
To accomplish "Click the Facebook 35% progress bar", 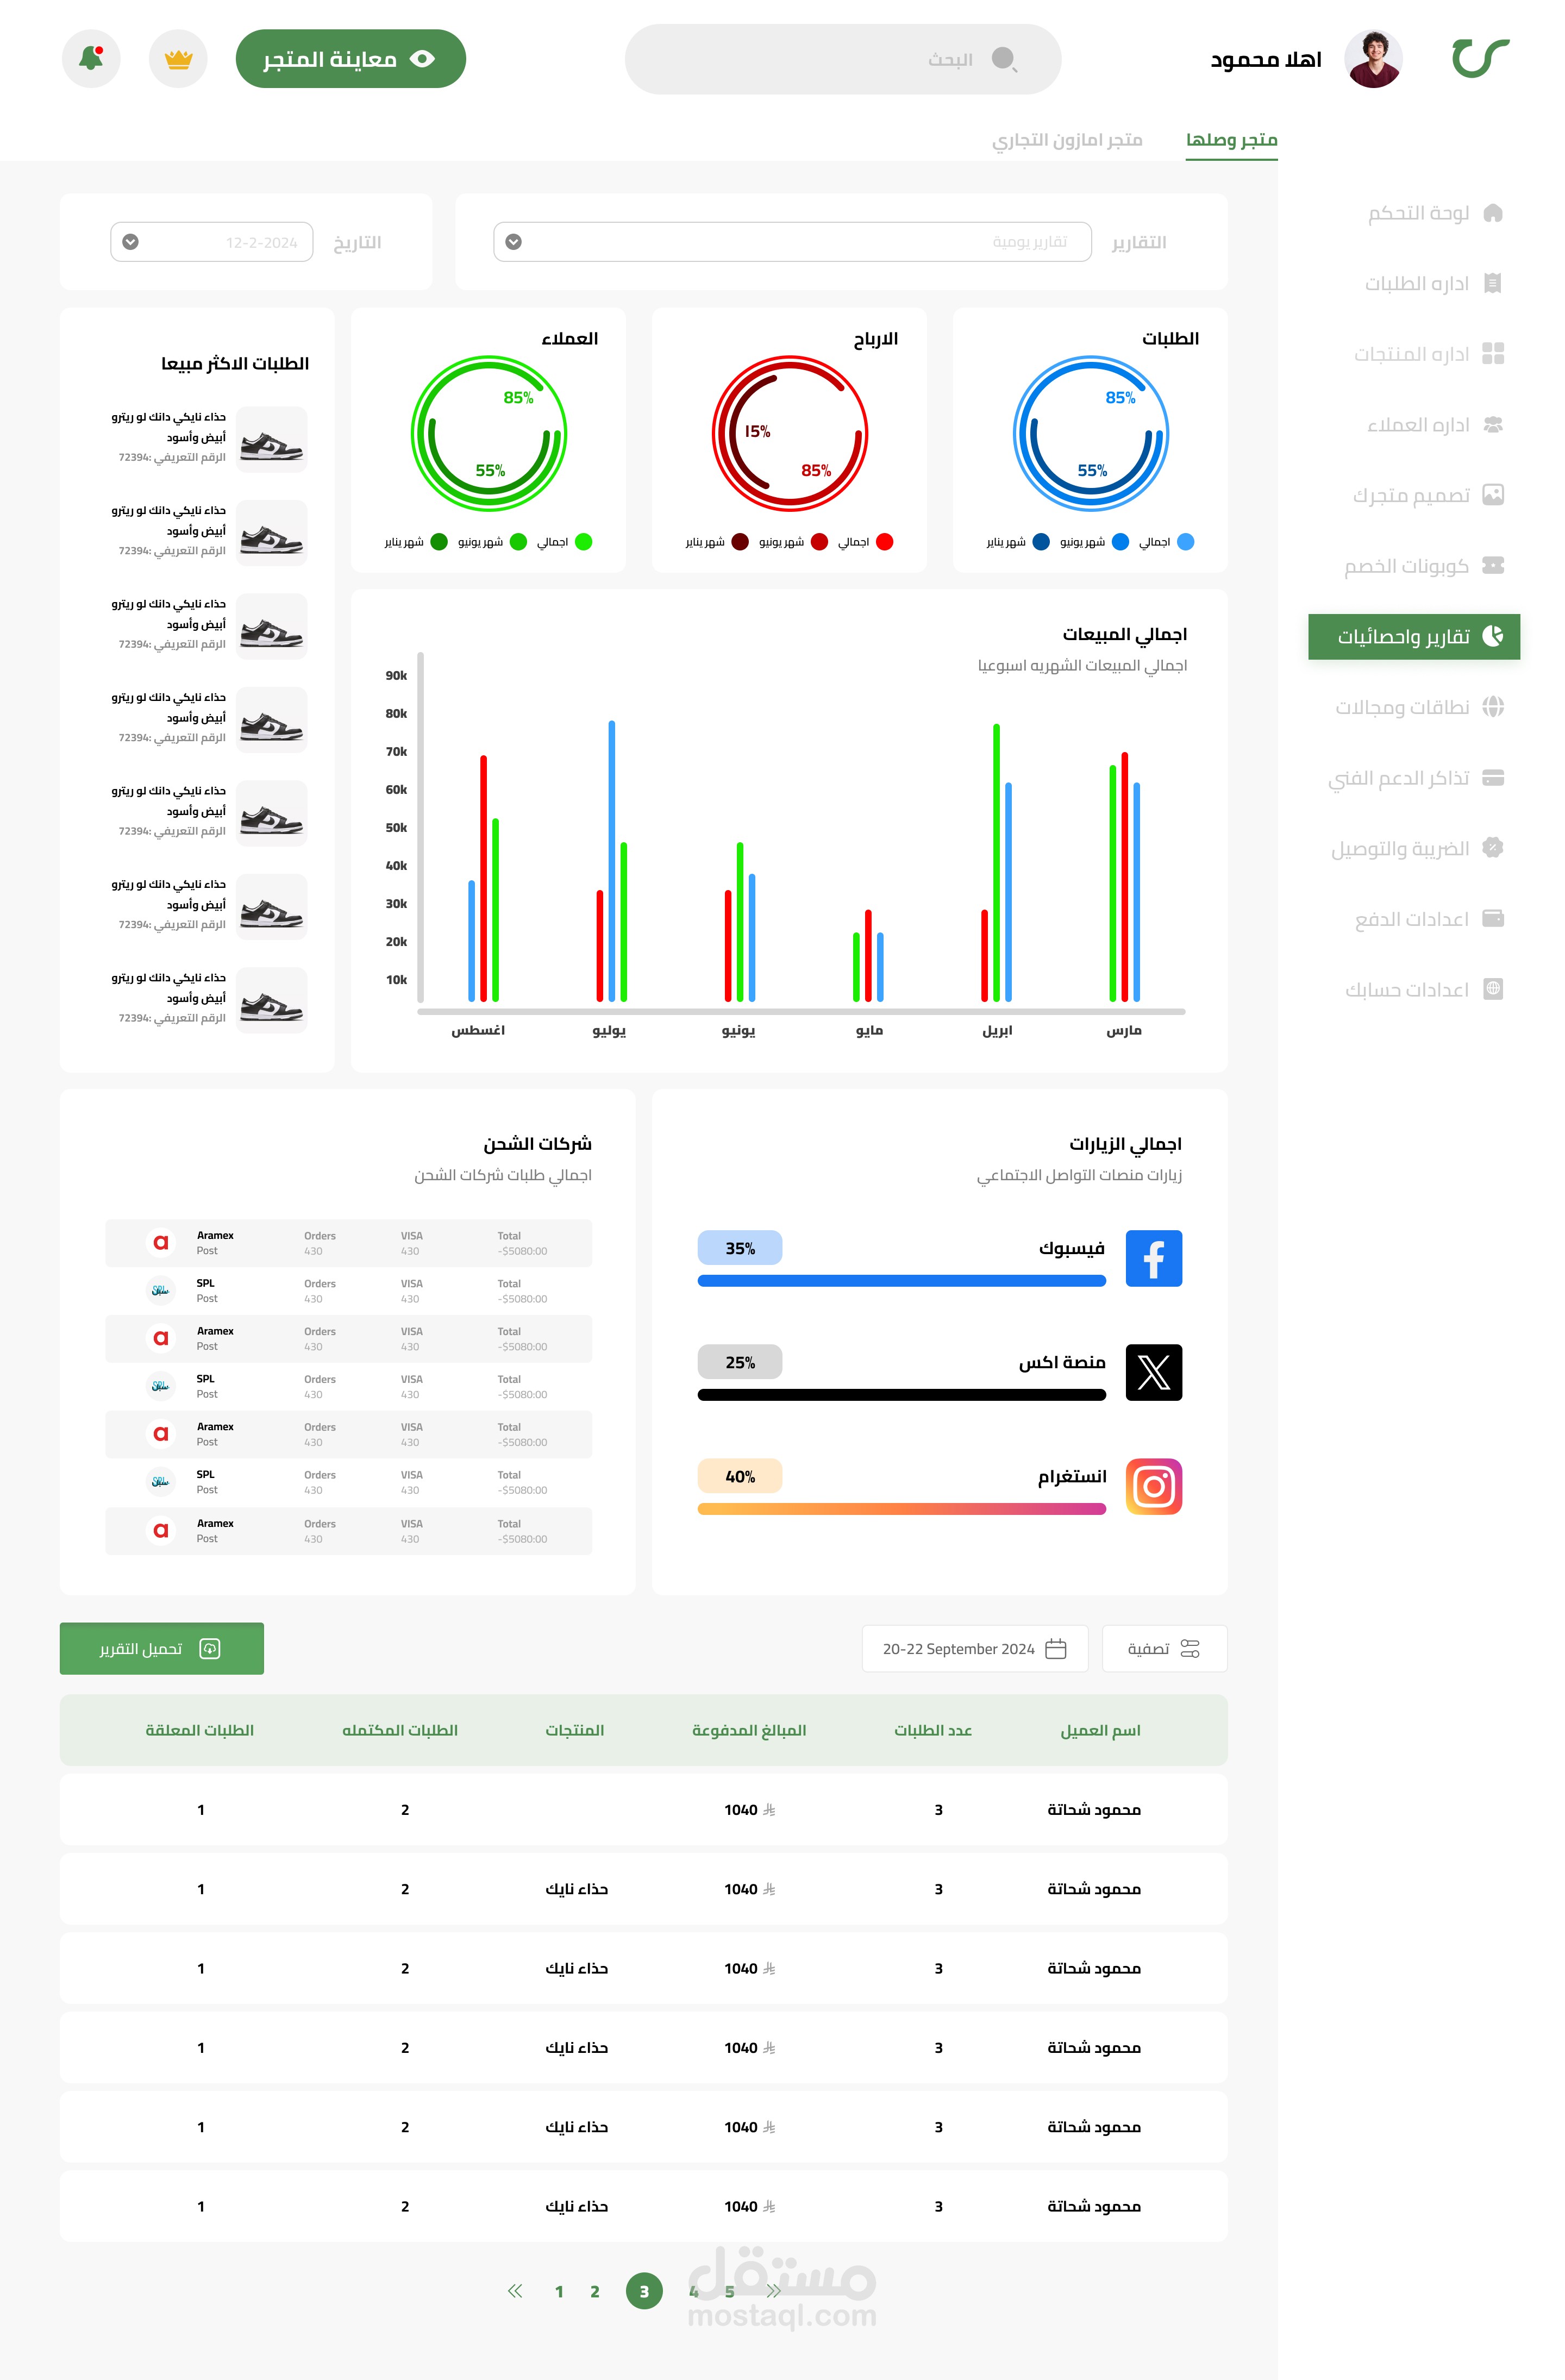I will click(x=901, y=1281).
